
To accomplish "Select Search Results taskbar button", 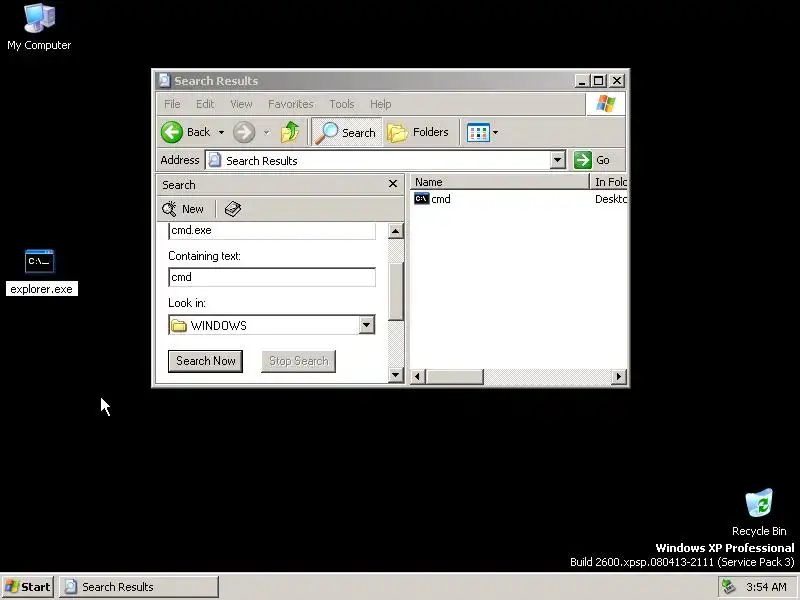I will click(x=139, y=587).
